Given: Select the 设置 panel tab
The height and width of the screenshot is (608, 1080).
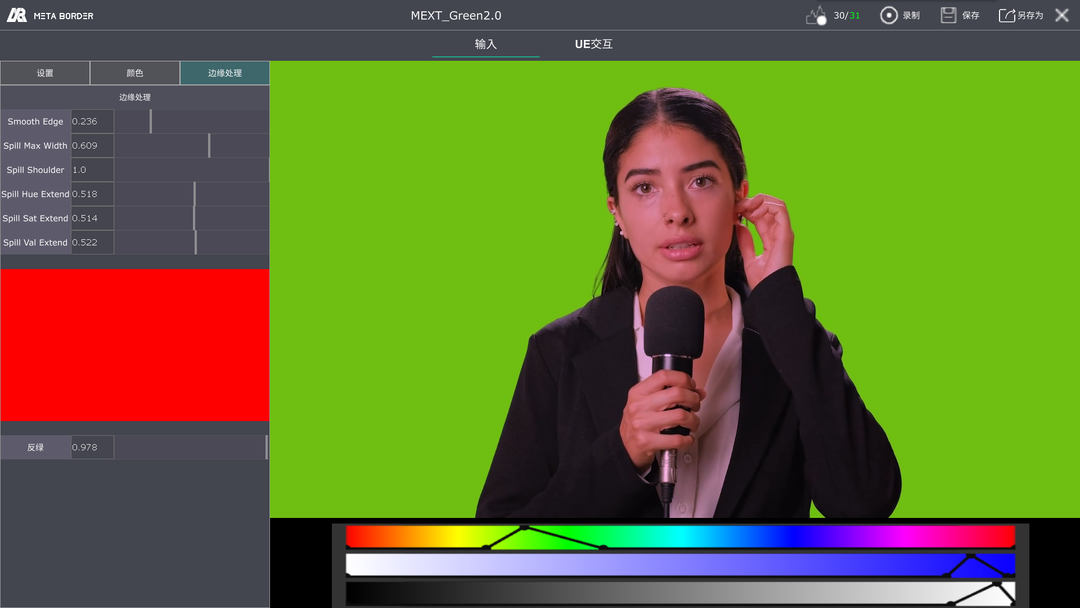Looking at the screenshot, I should point(45,73).
